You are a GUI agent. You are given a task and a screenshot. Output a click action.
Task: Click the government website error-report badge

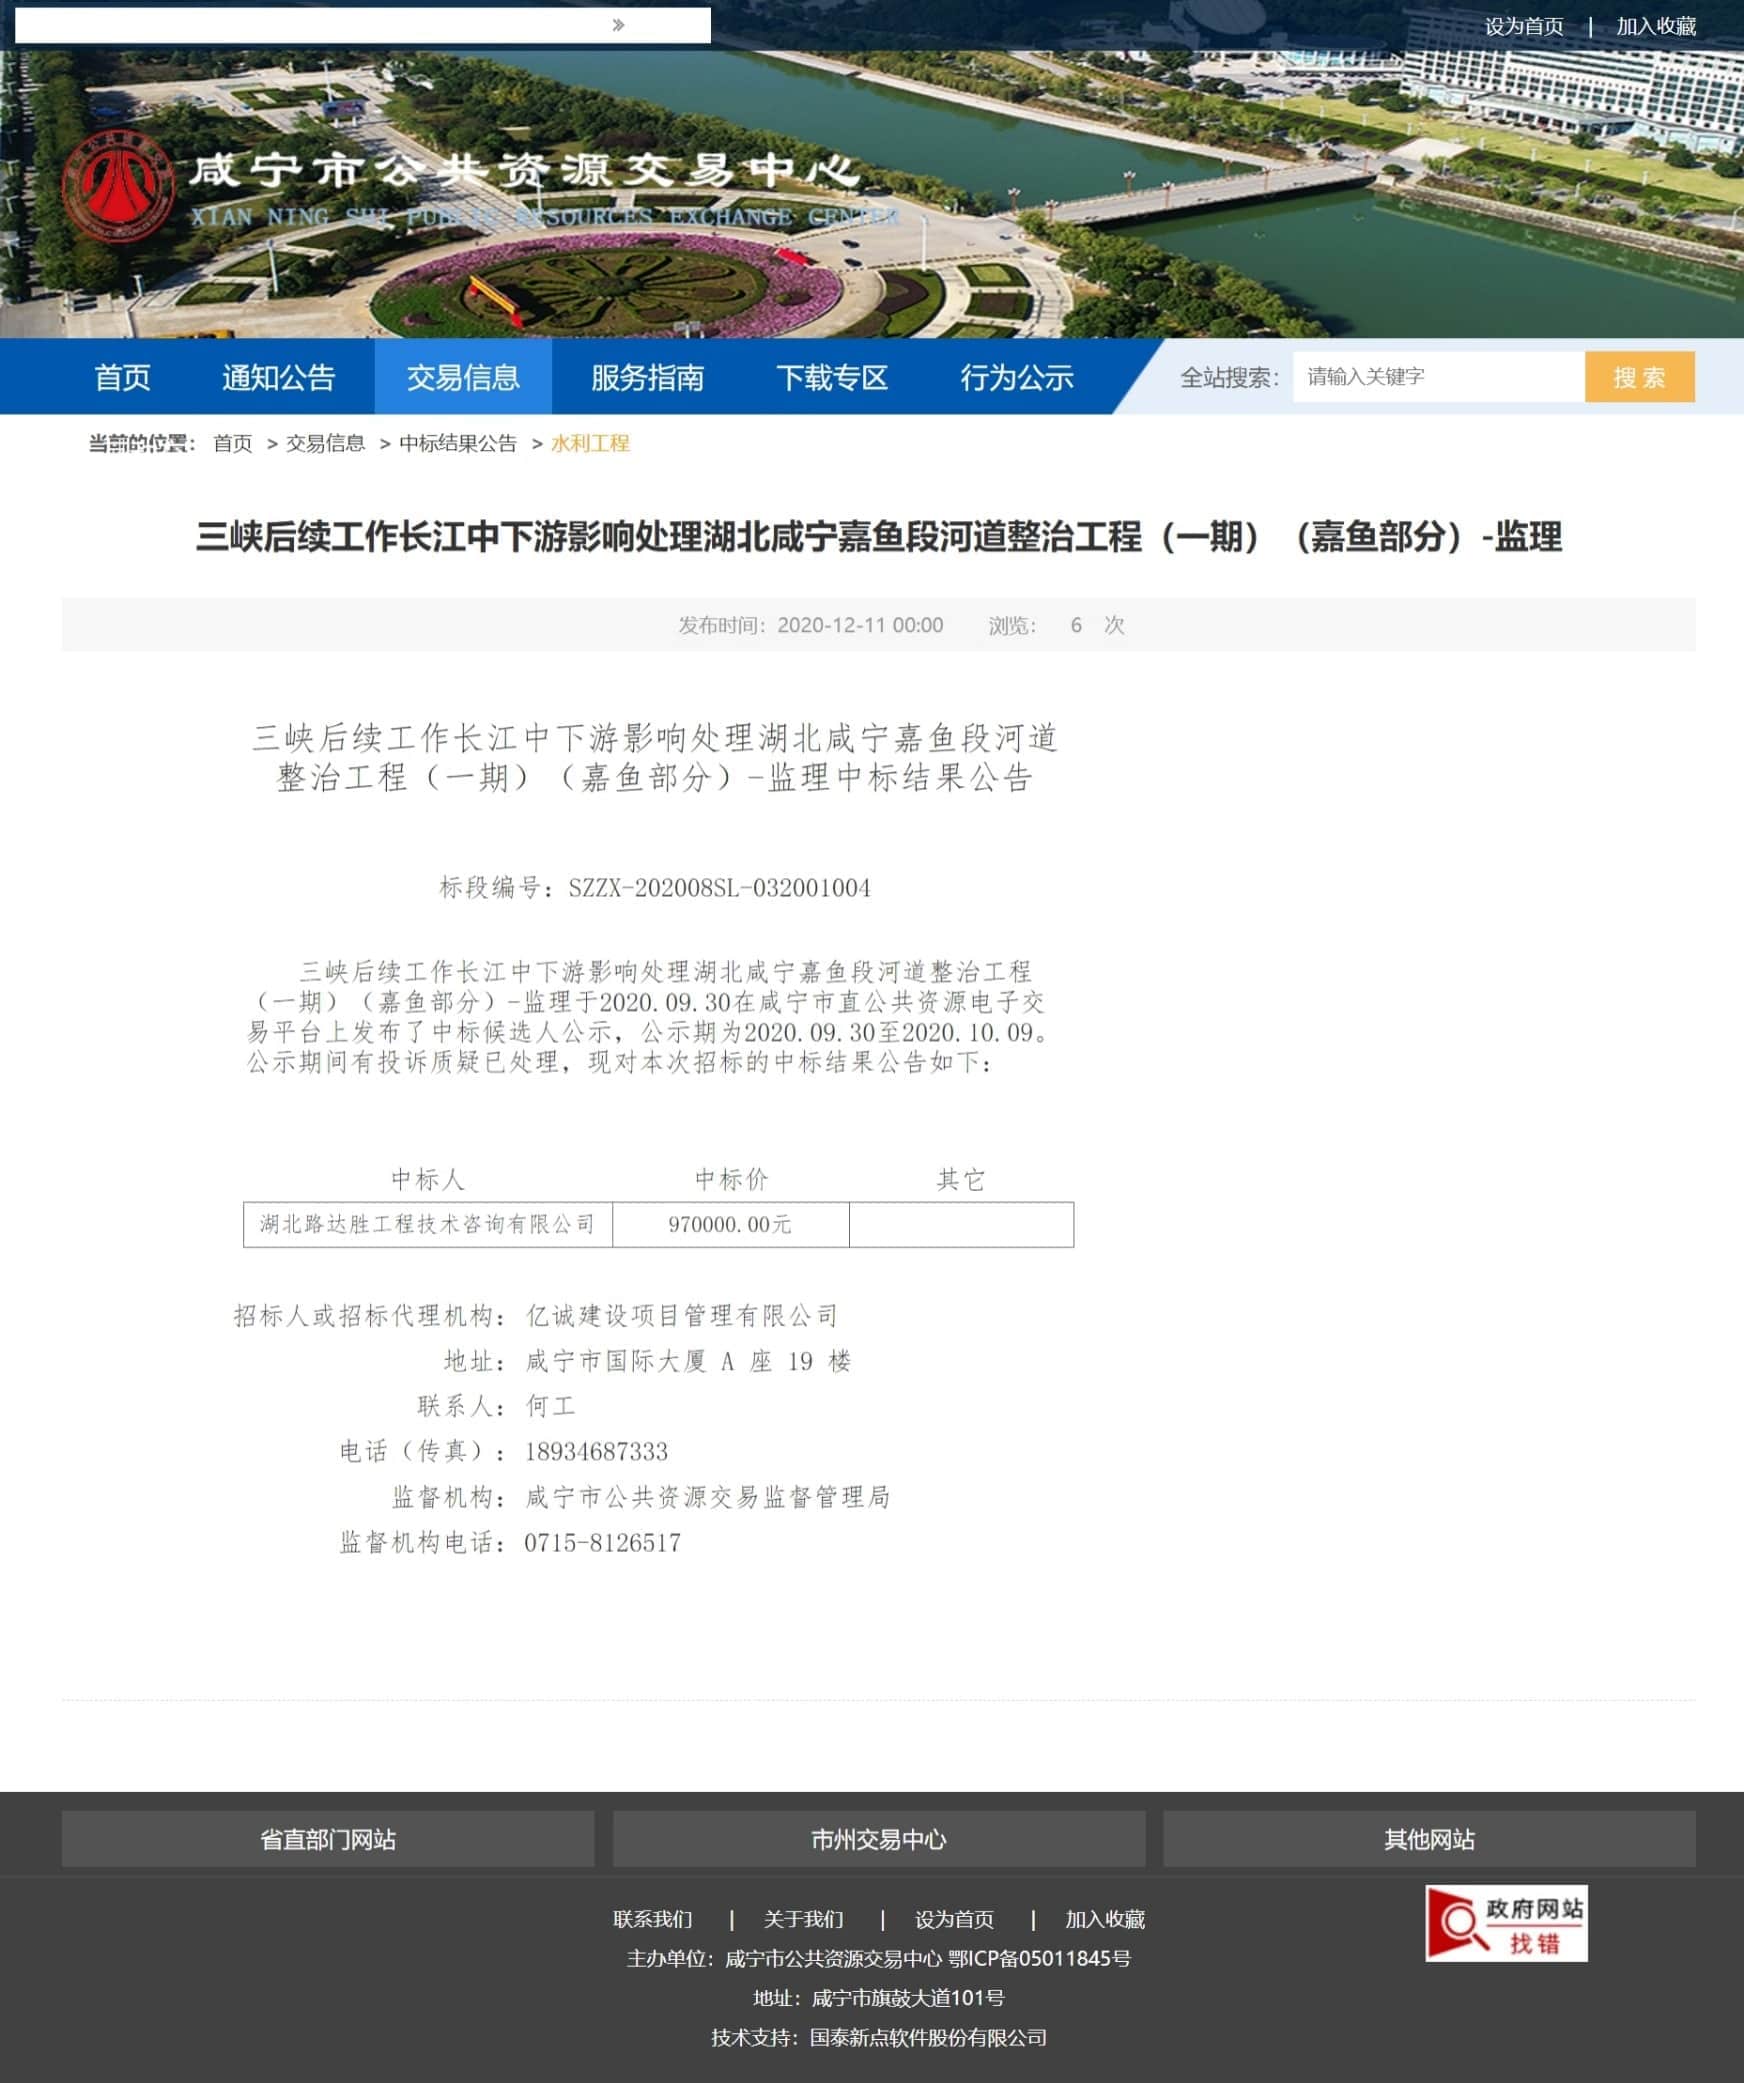pyautogui.click(x=1505, y=1923)
